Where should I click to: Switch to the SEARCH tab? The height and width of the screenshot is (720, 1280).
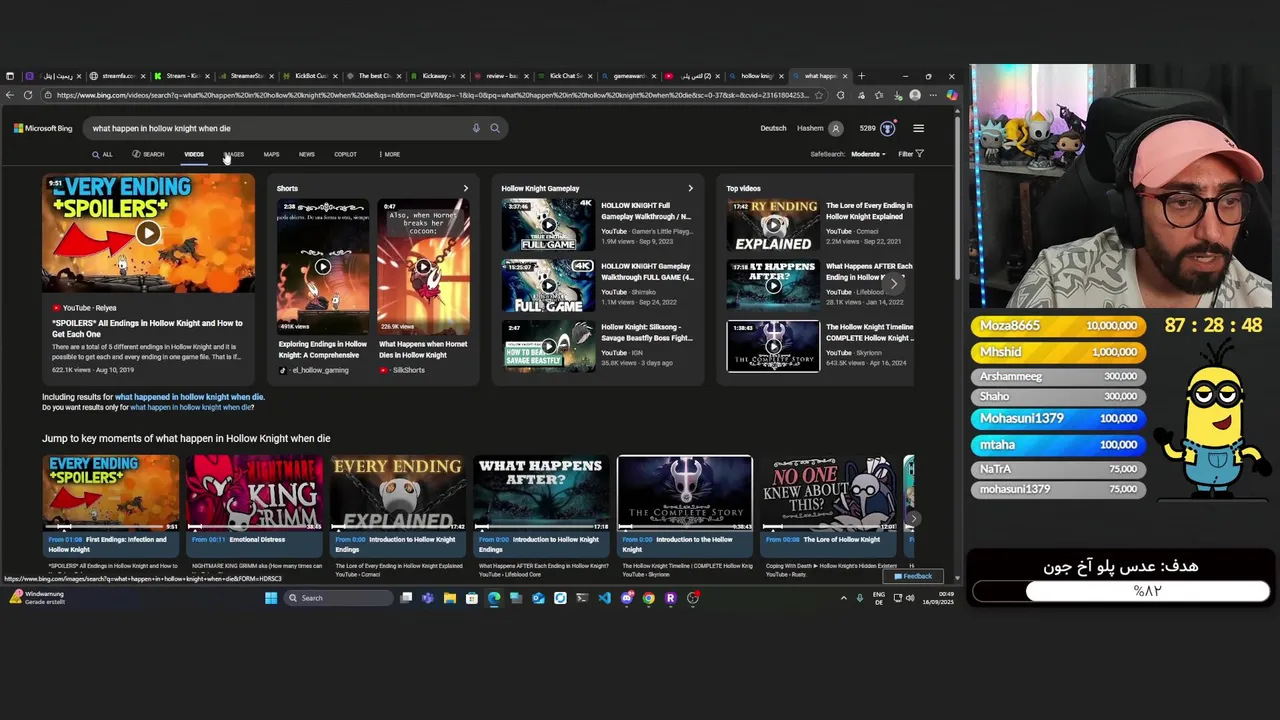tap(148, 154)
